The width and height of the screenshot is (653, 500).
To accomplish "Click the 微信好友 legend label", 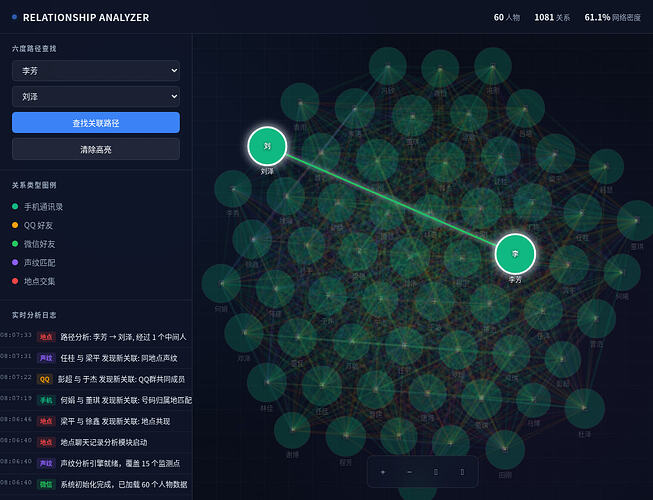I will point(40,244).
